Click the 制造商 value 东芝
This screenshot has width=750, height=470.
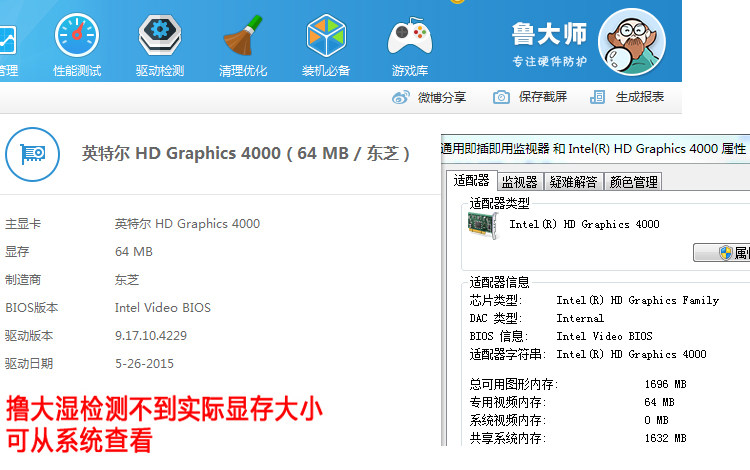(127, 280)
